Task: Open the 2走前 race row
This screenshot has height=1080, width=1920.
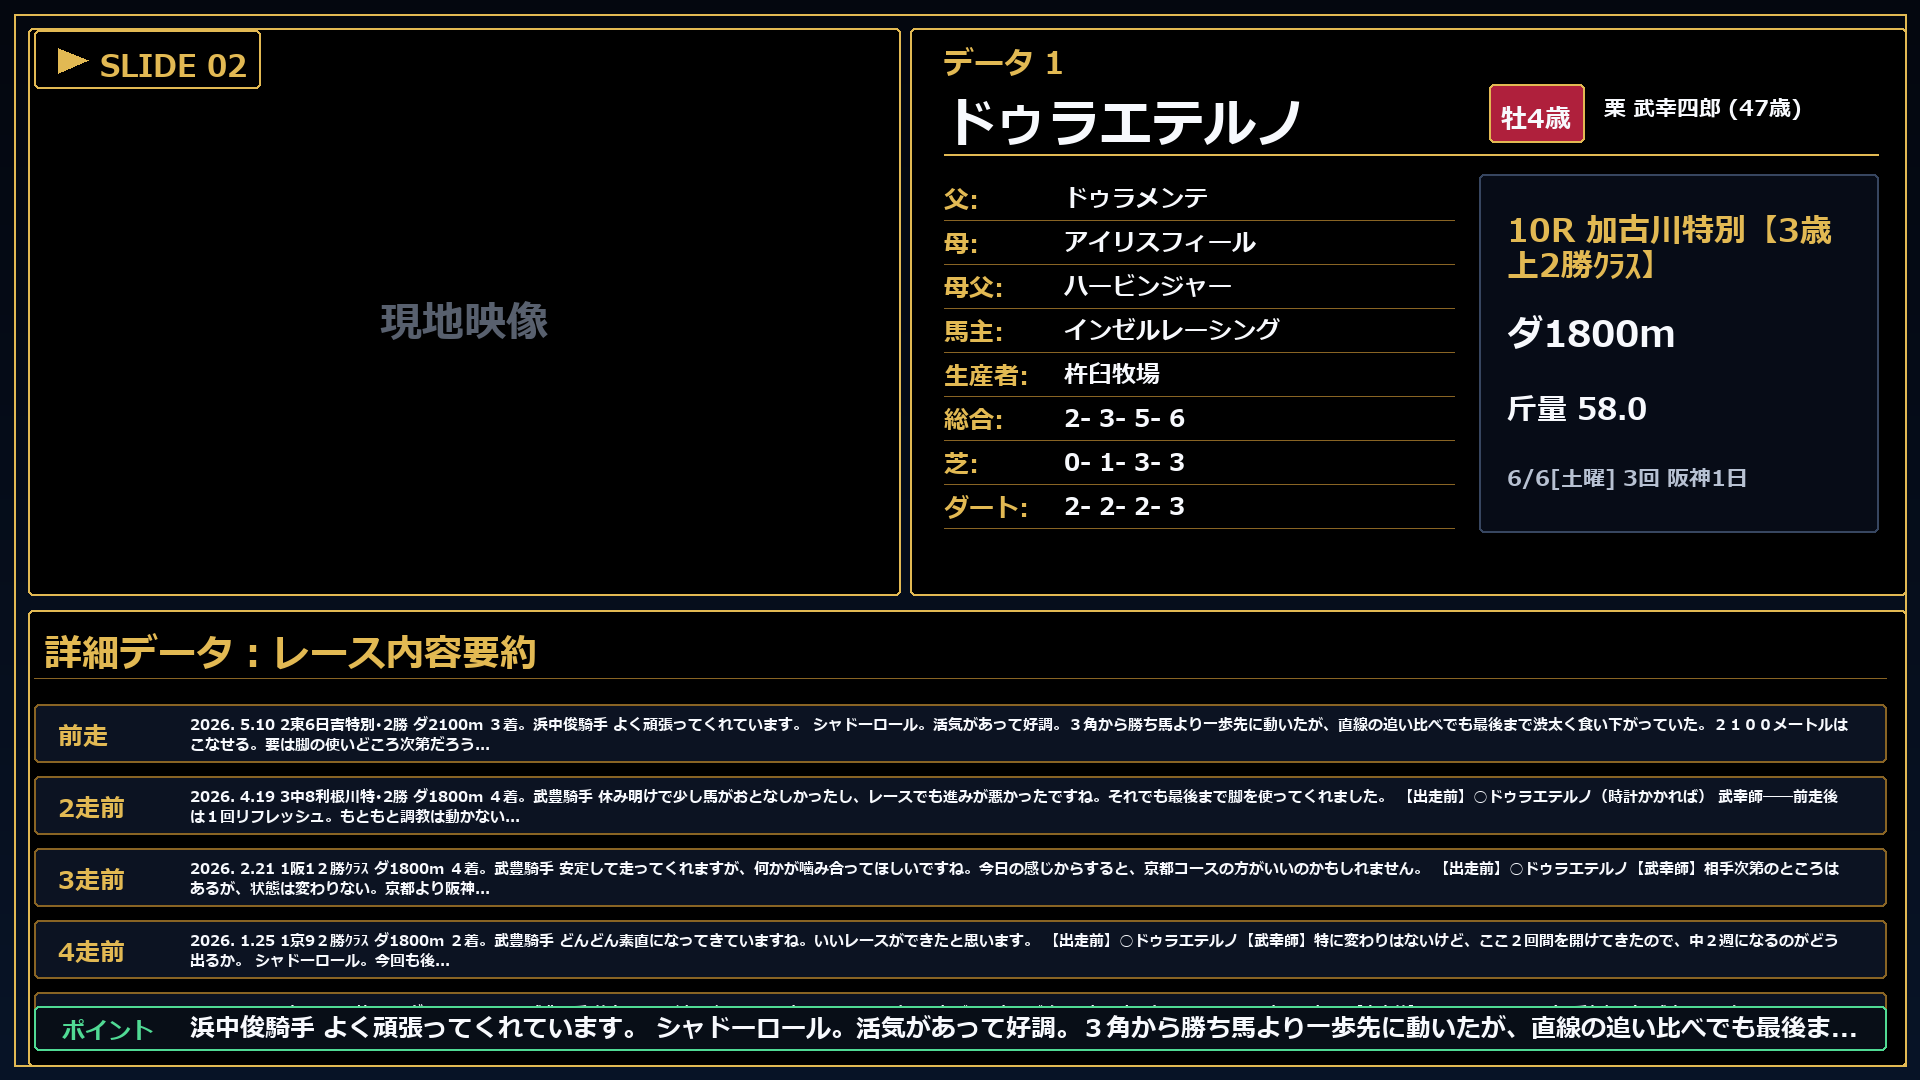Action: 960,806
